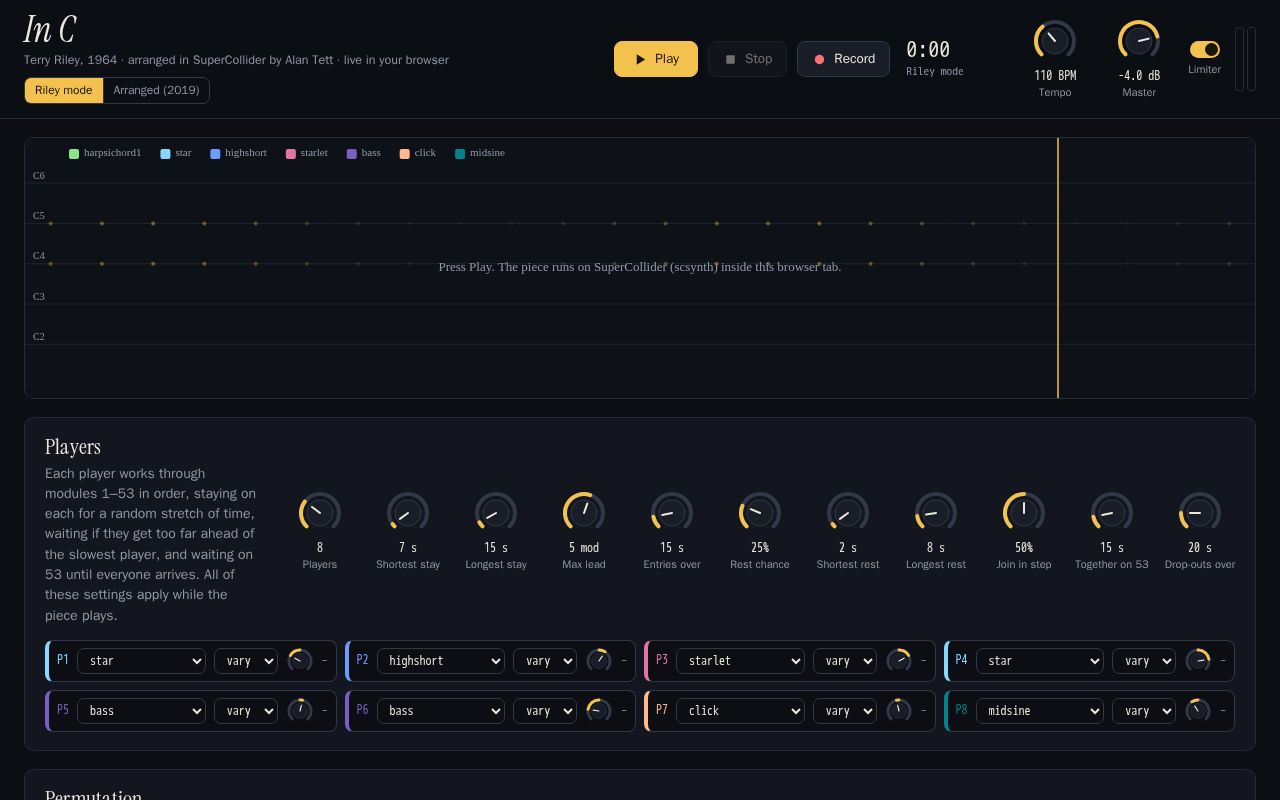Screen dimensions: 1280x800
Task: Click the Entries over knob
Action: 672,513
